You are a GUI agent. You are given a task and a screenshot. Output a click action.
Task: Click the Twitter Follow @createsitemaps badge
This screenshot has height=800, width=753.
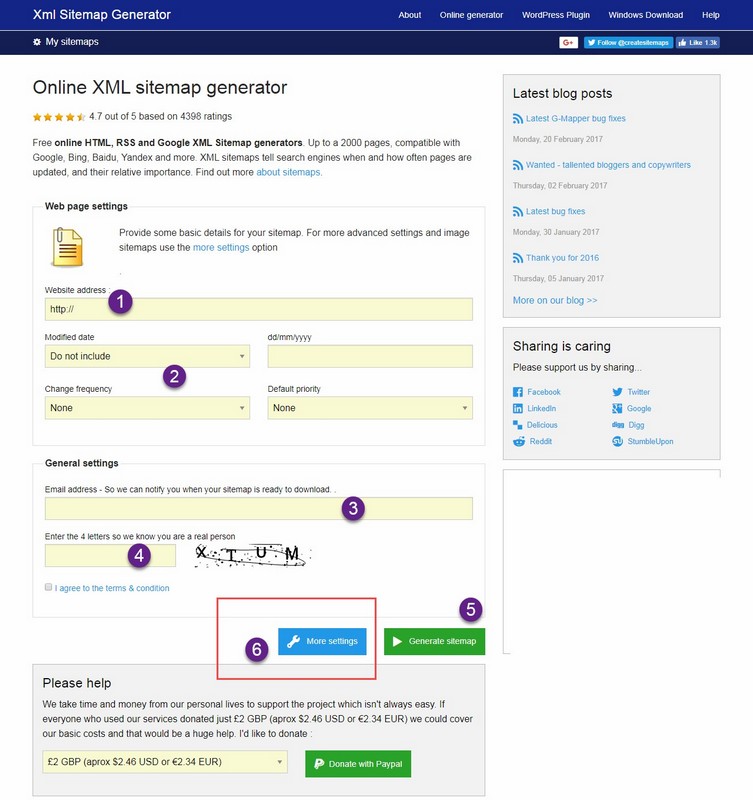click(627, 43)
